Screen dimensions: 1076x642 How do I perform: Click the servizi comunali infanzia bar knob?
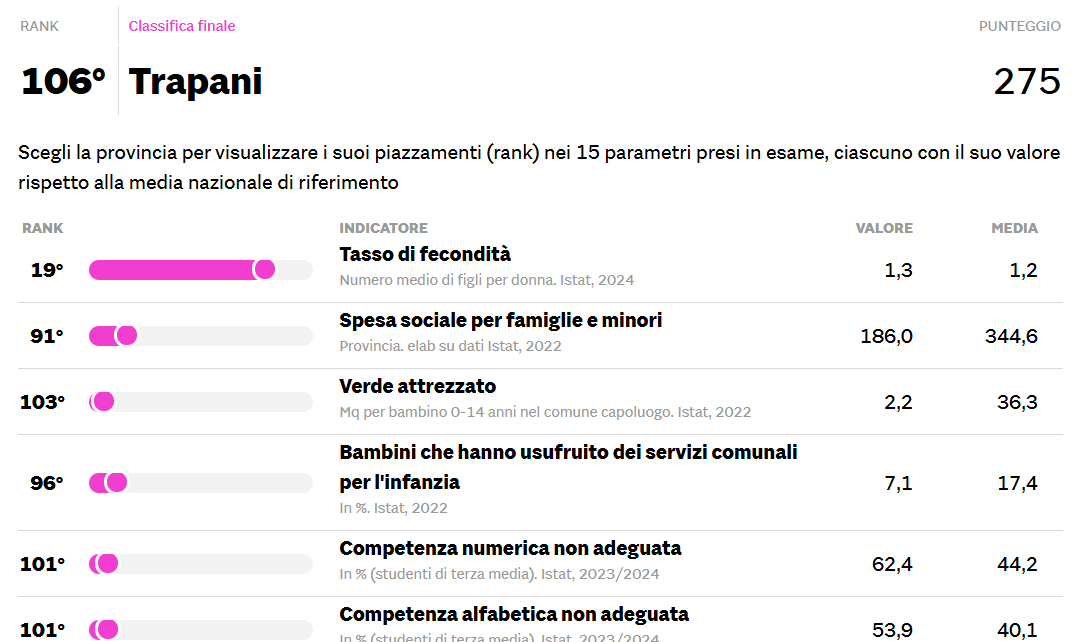tap(116, 483)
